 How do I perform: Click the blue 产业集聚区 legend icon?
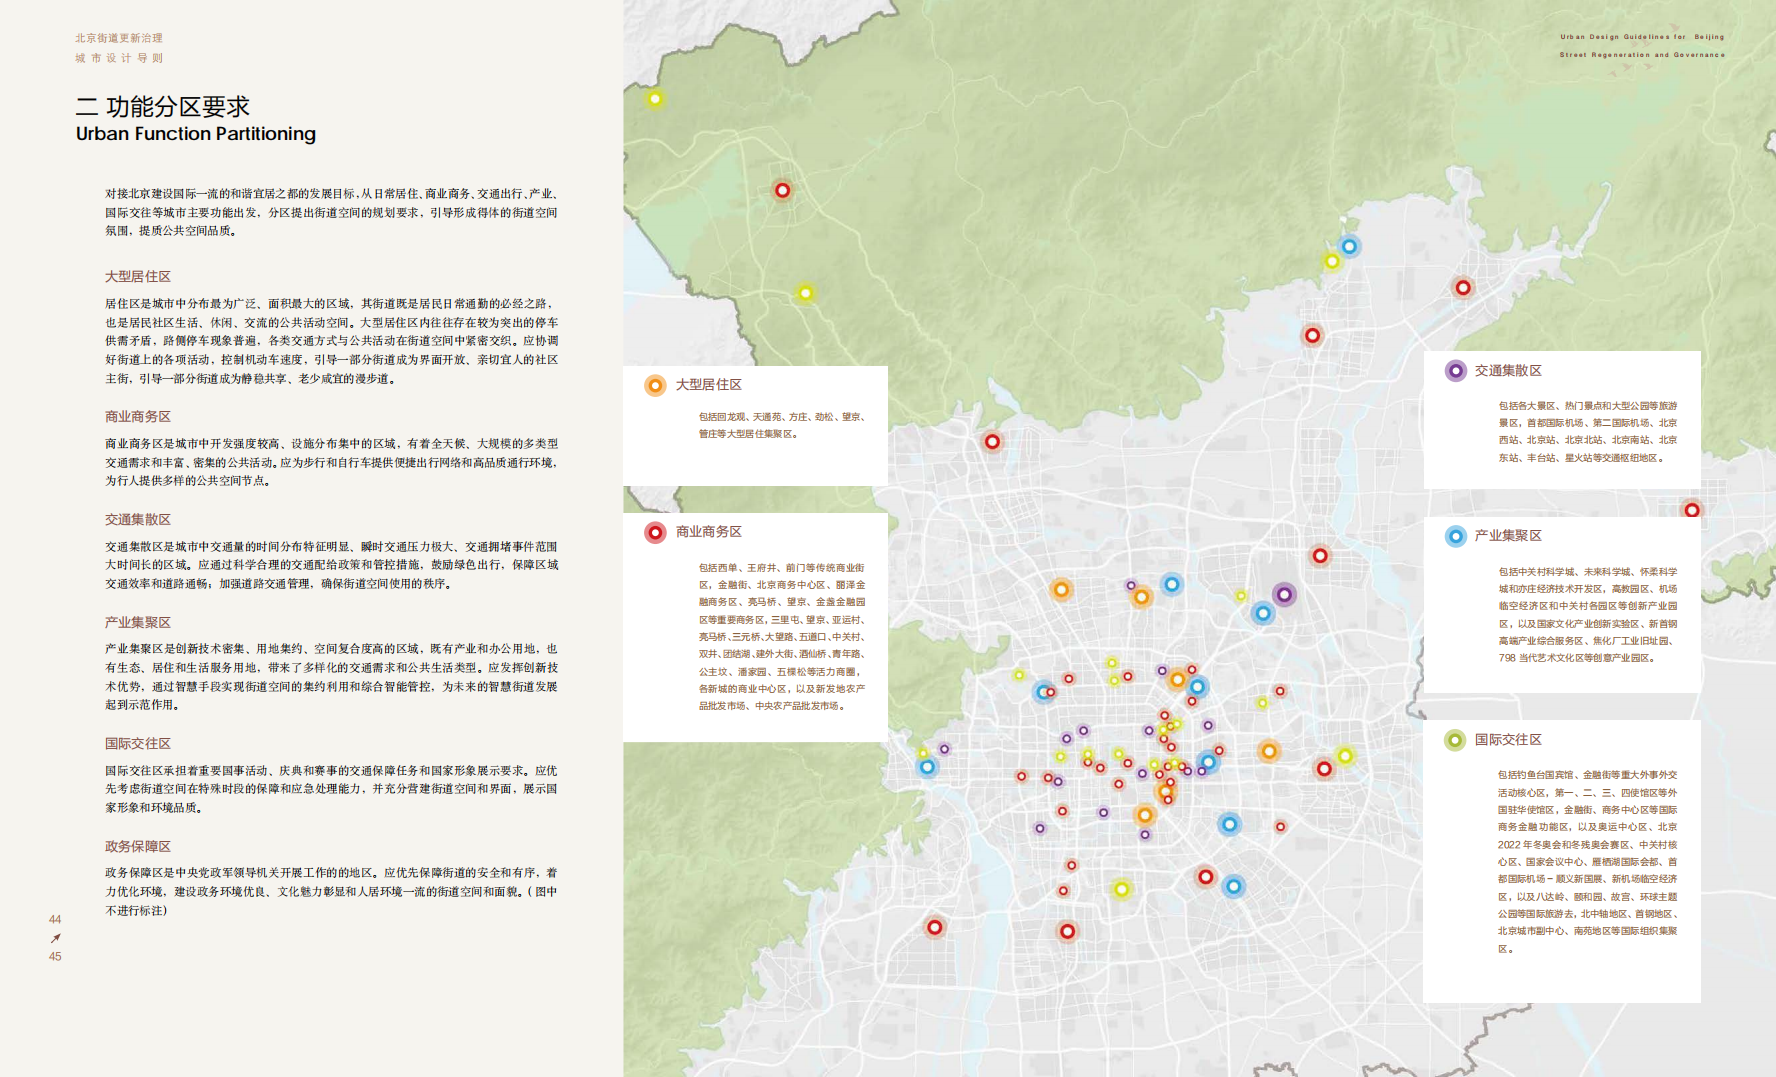point(1456,537)
